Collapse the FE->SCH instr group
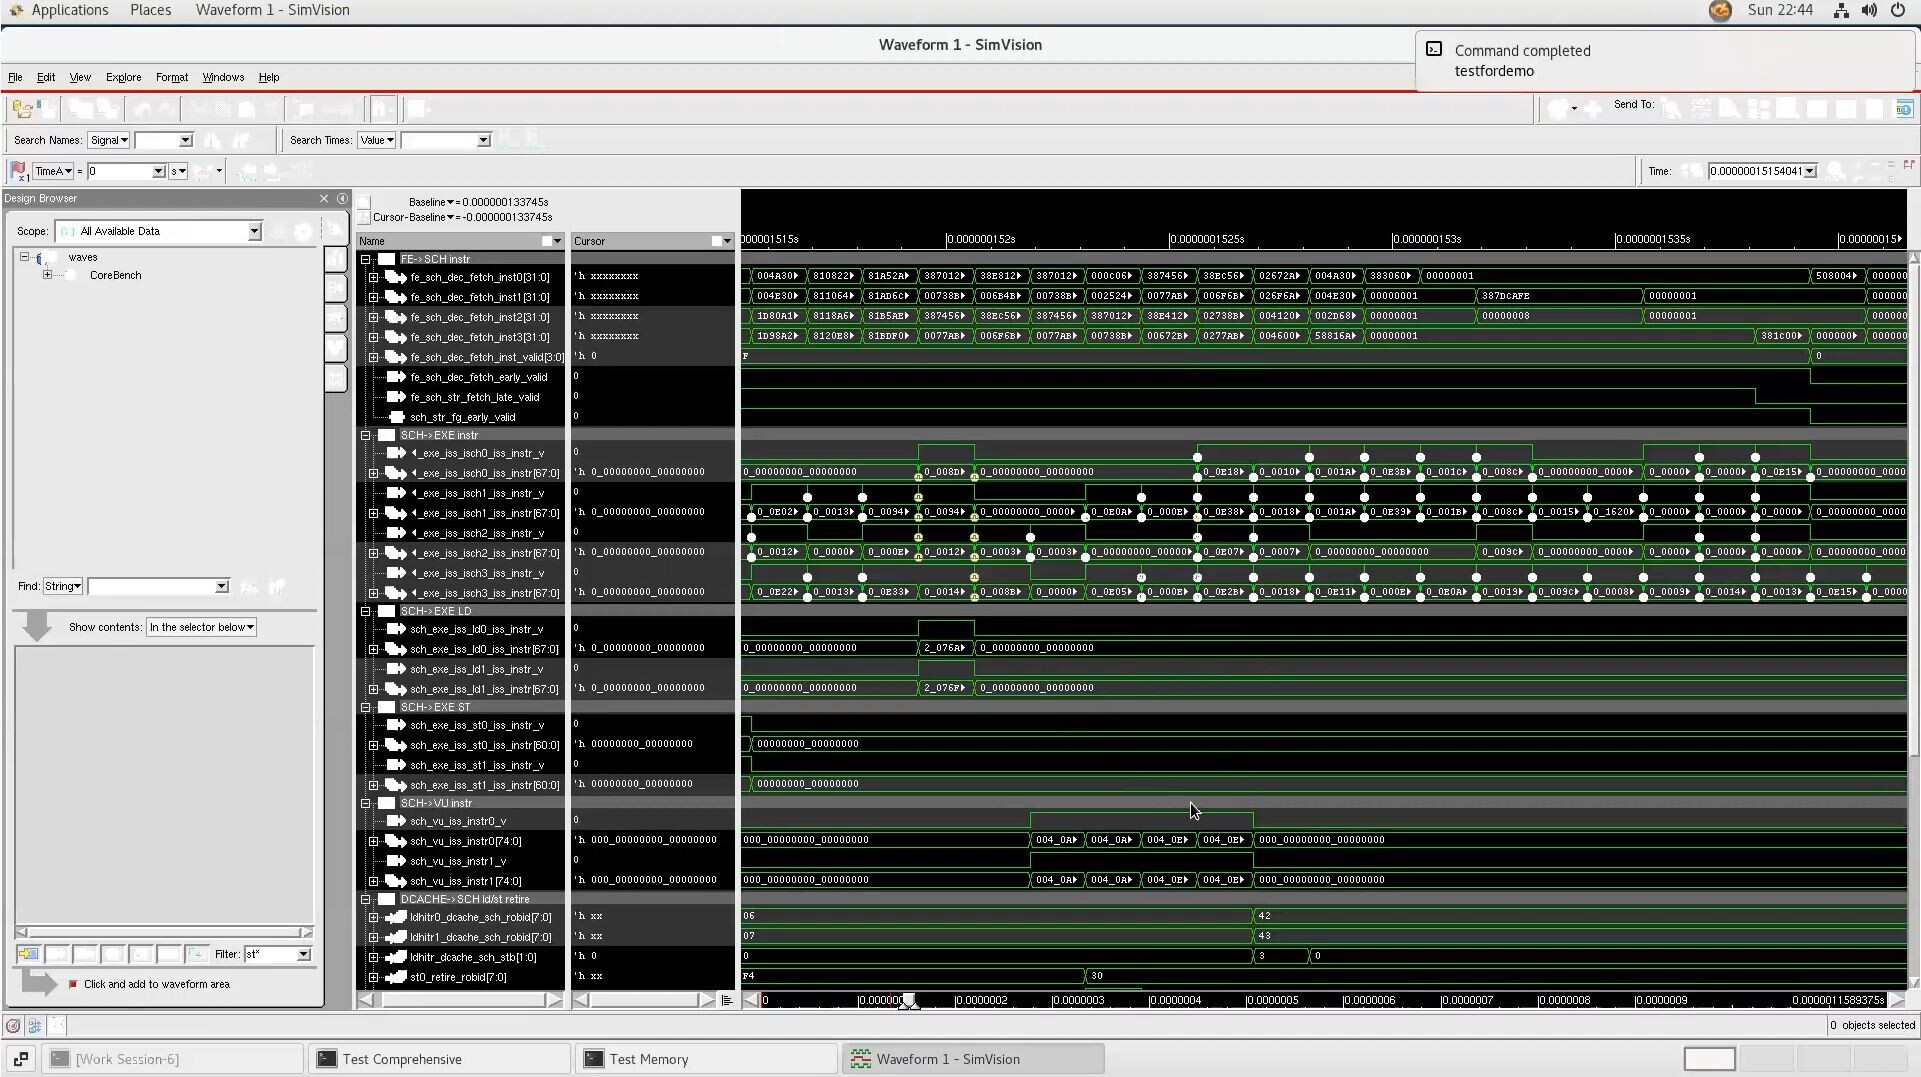The width and height of the screenshot is (1921, 1077). (x=366, y=259)
